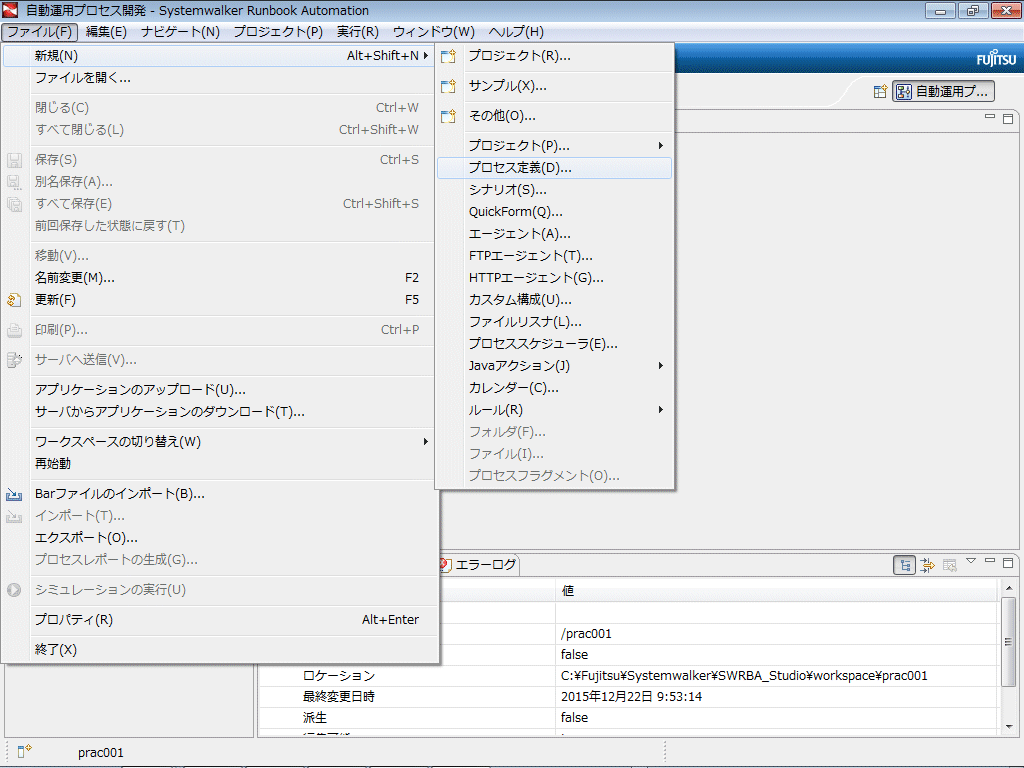Viewport: 1024px width, 768px height.
Task: Switch to the 自動運用プ... perspective
Action: pyautogui.click(x=944, y=91)
